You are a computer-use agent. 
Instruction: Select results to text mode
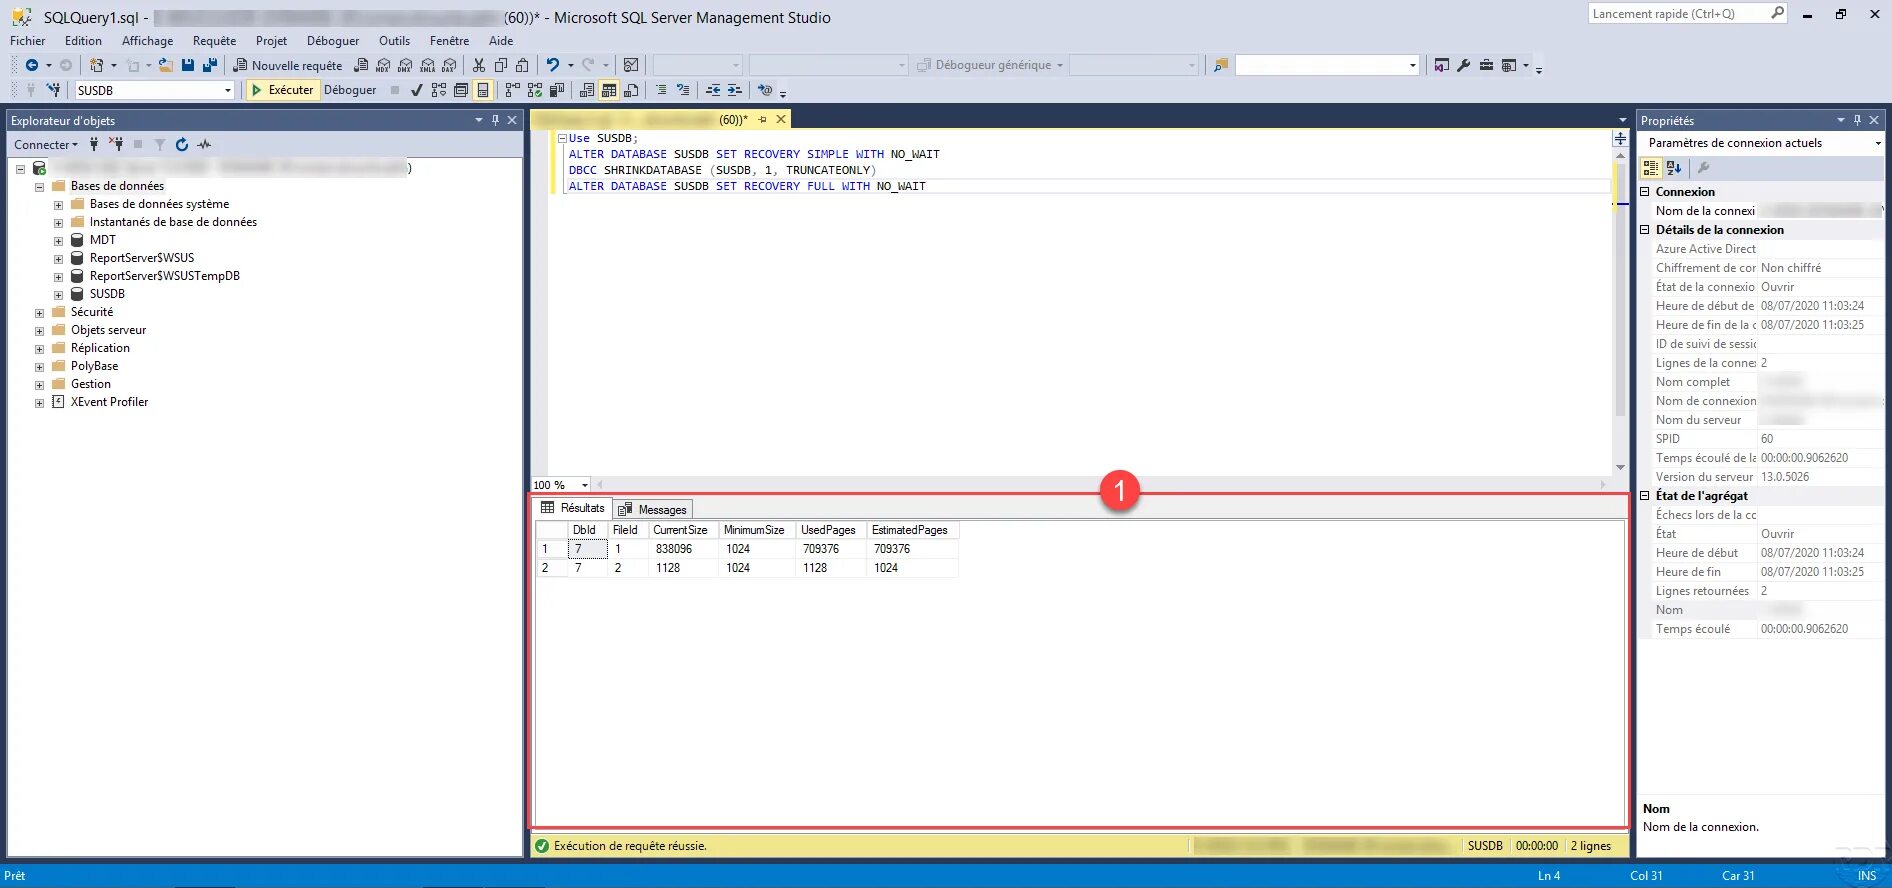587,90
